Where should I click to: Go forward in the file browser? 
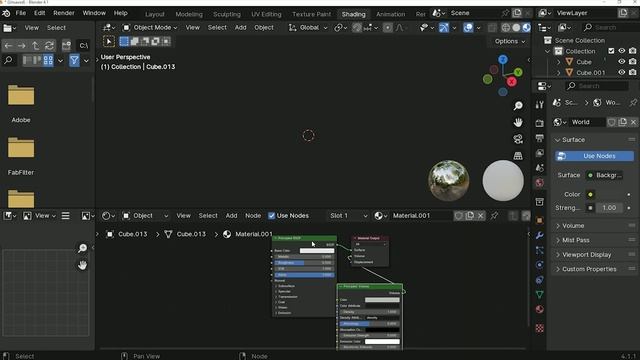point(21,45)
